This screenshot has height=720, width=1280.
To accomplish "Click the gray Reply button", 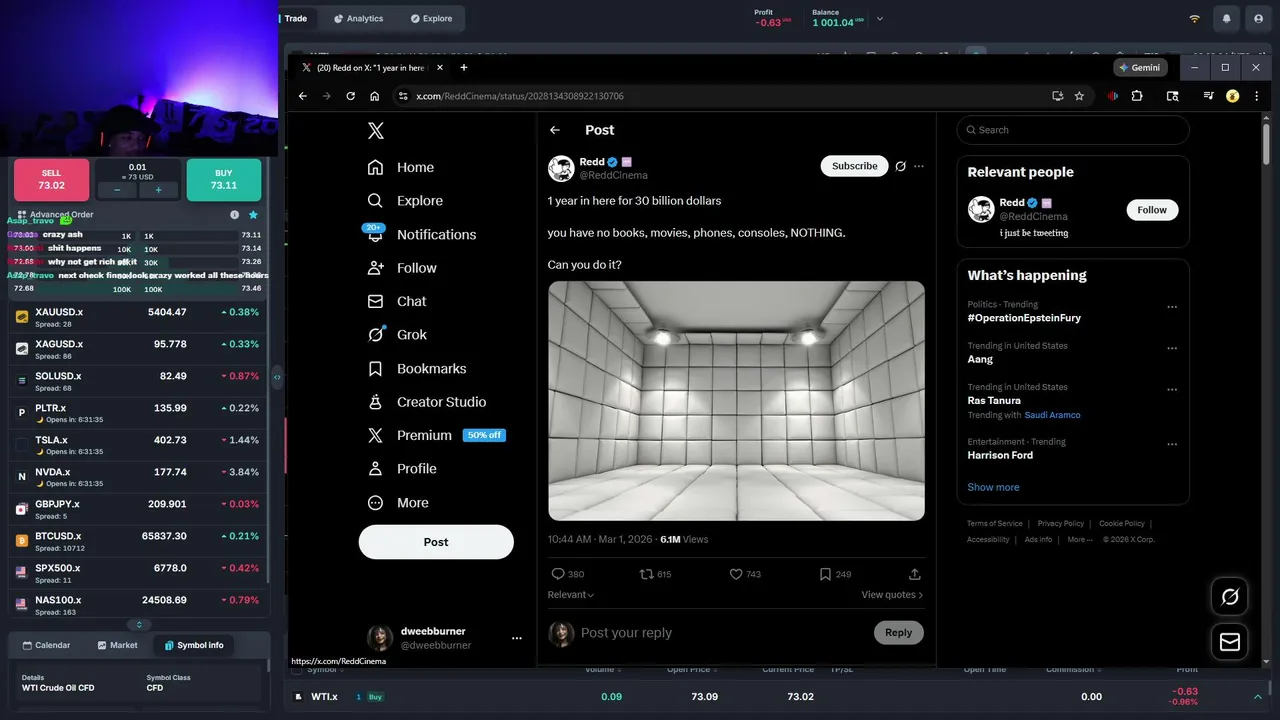I will click(x=899, y=632).
